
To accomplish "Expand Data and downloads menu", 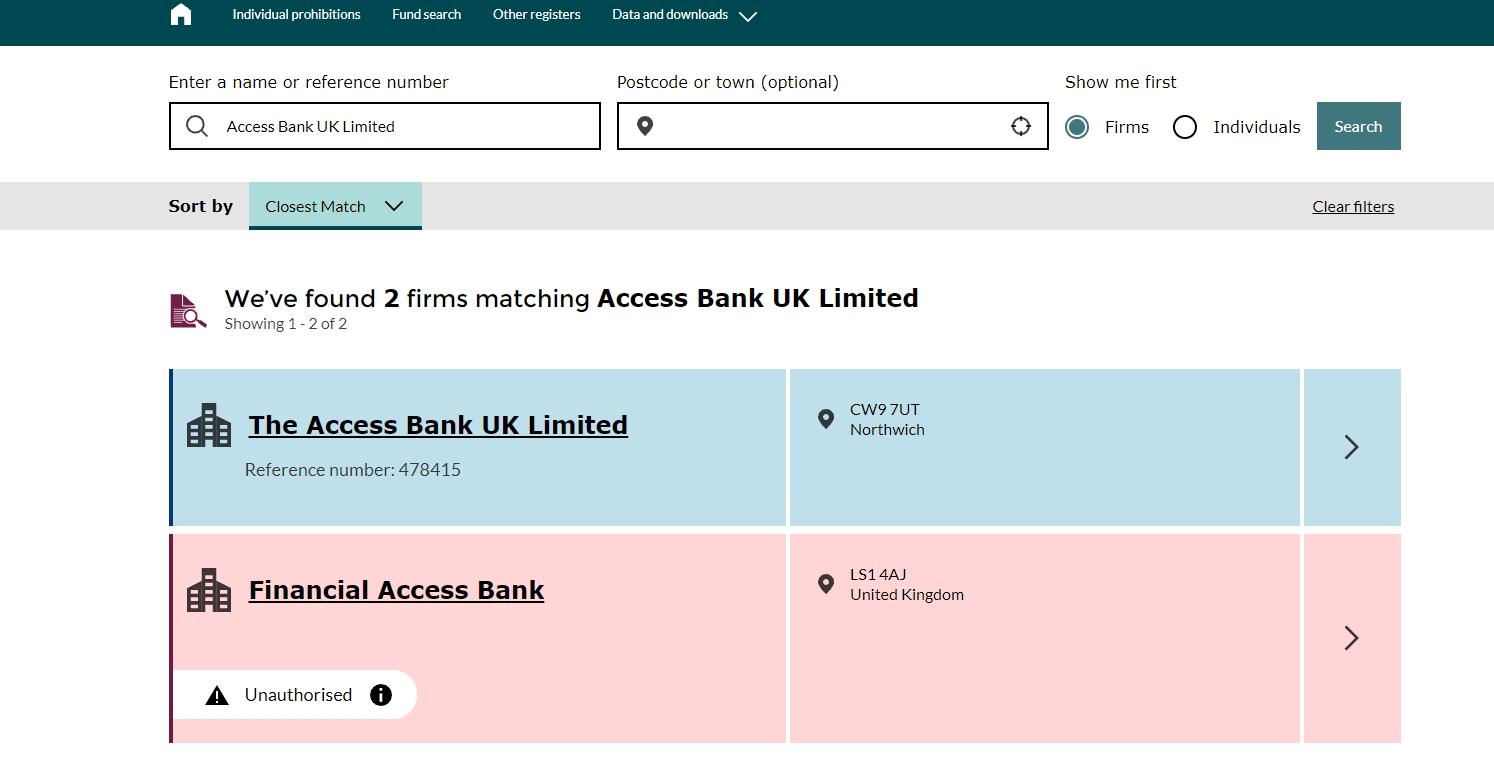I will pyautogui.click(x=685, y=15).
